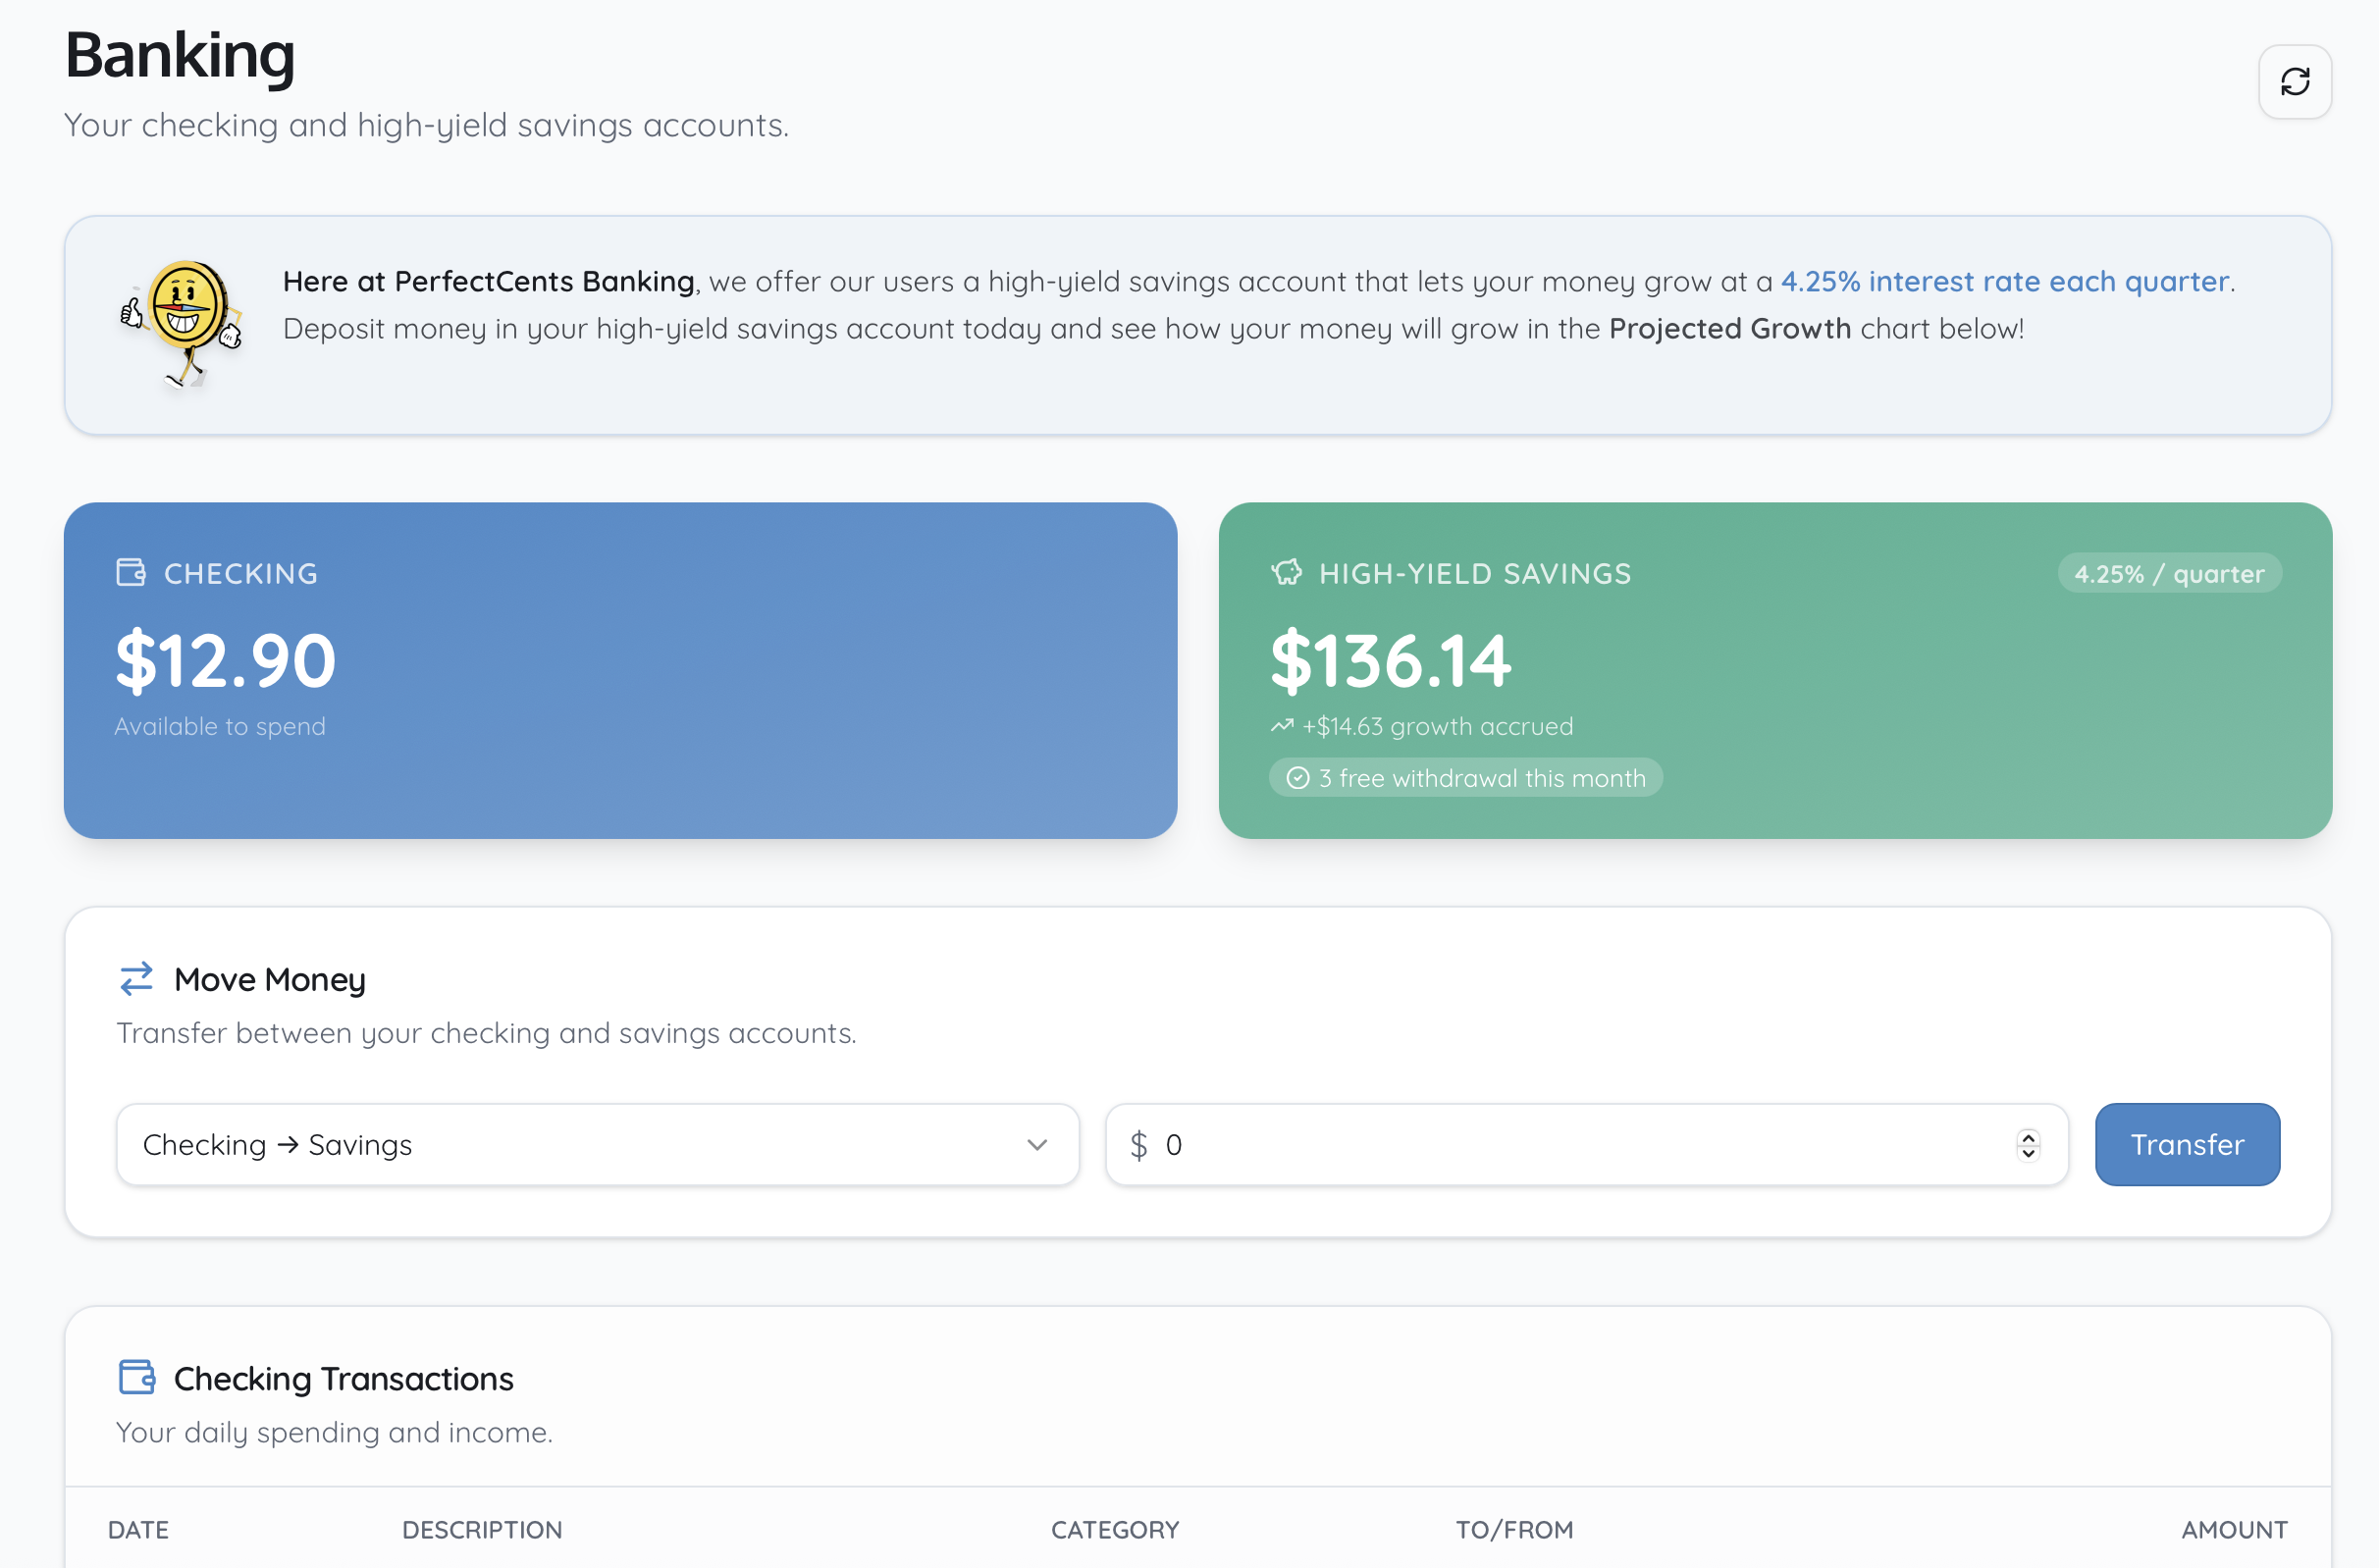This screenshot has width=2379, height=1568.
Task: Click the DATE column header
Action: coord(138,1529)
